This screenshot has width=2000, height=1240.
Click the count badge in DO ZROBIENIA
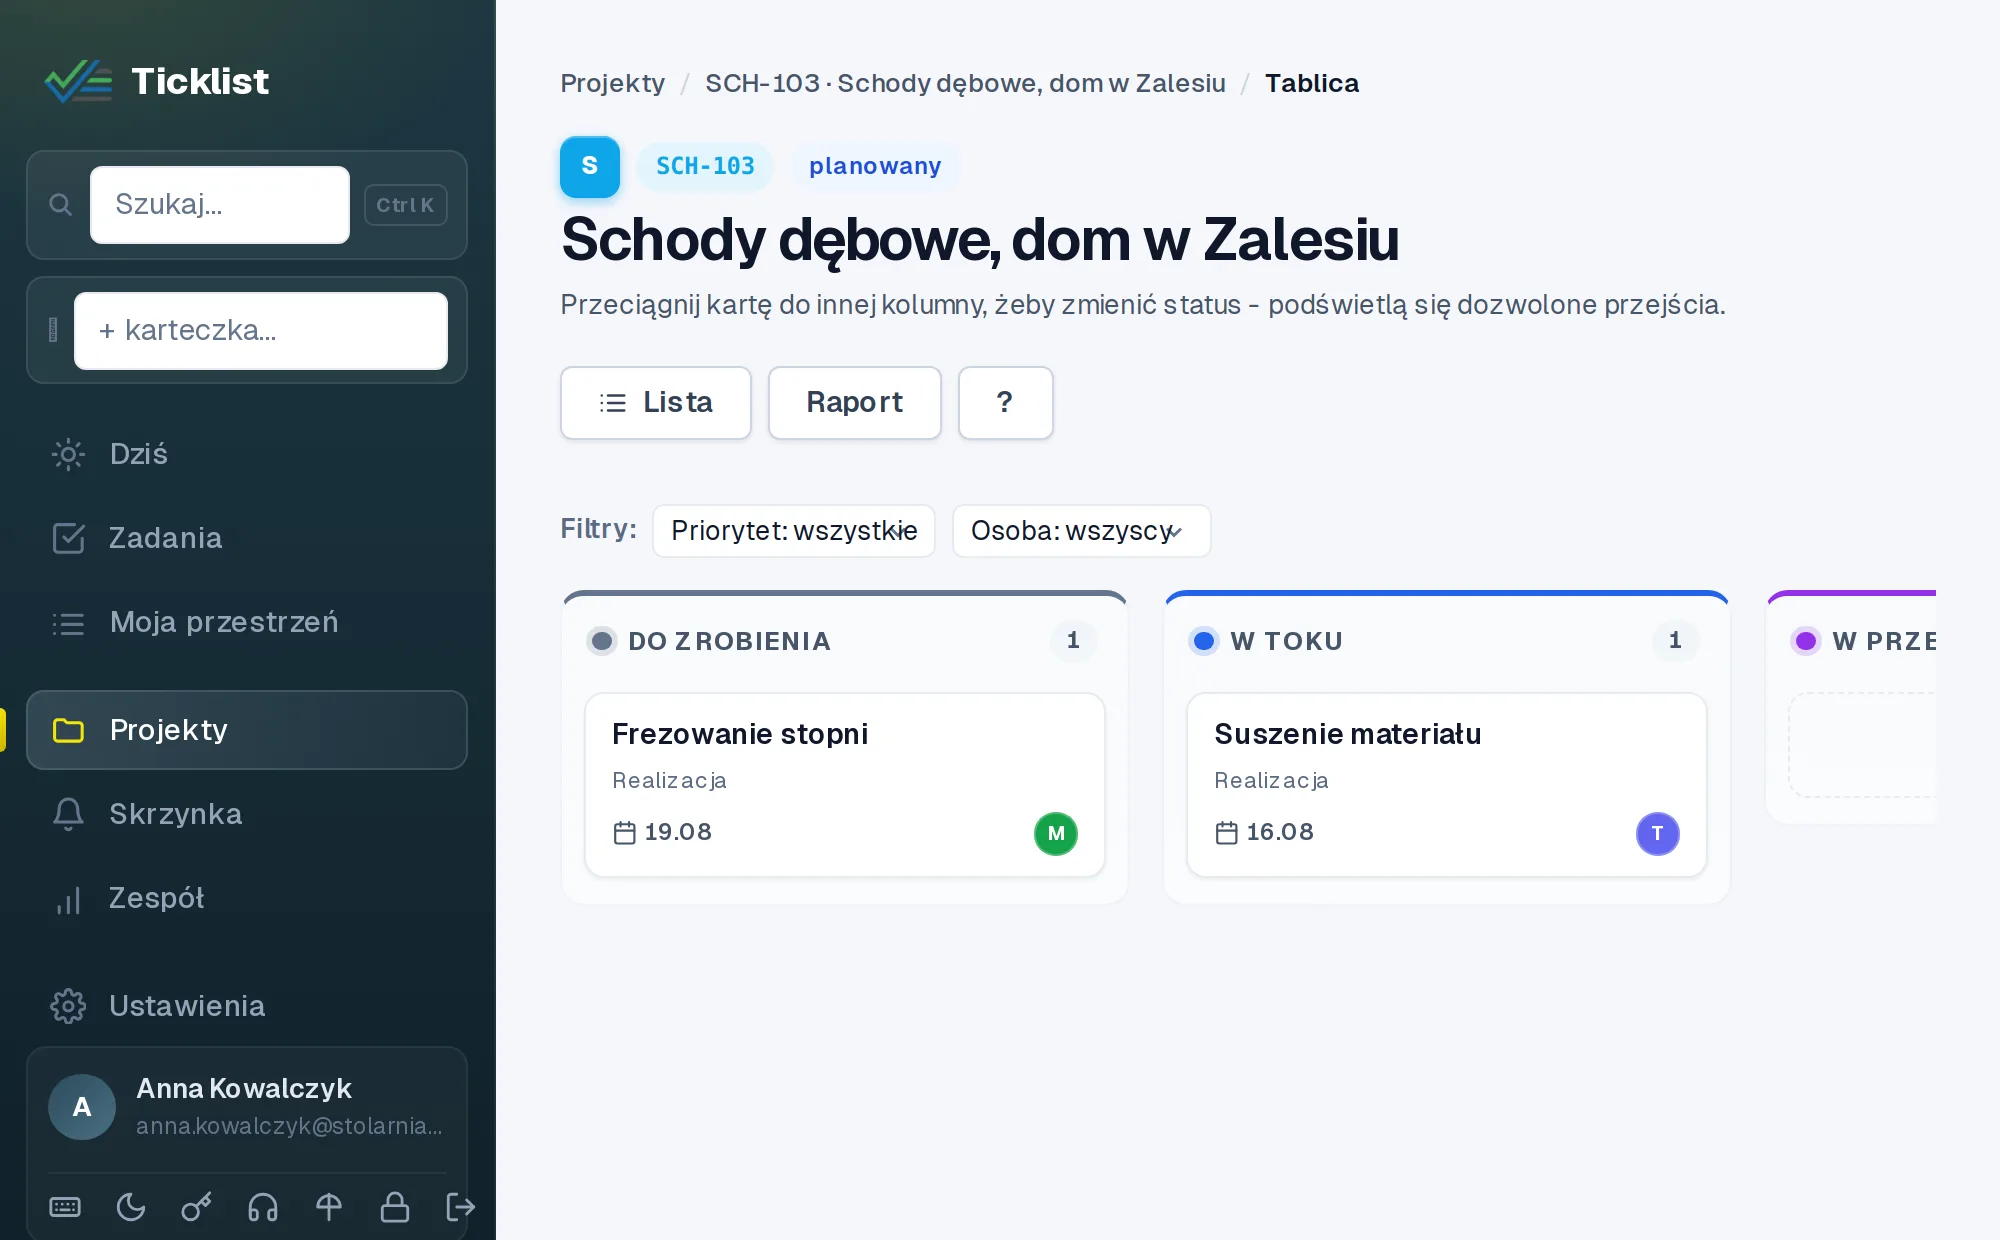coord(1073,640)
